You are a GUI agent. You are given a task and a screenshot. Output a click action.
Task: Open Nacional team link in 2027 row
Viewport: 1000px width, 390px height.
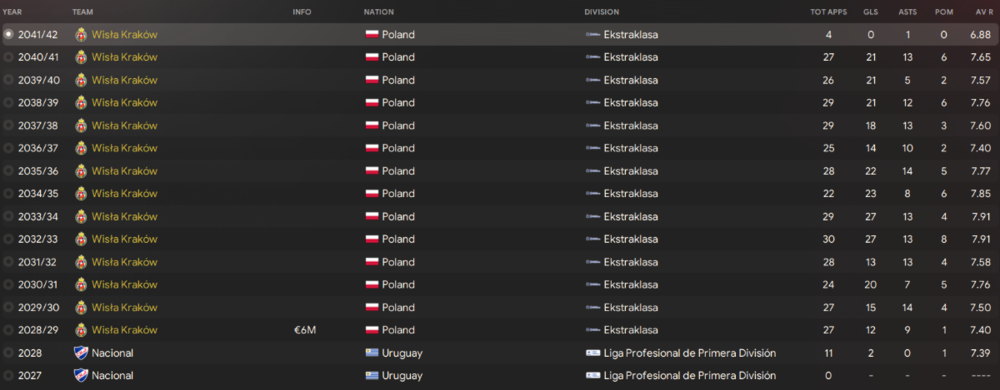112,376
